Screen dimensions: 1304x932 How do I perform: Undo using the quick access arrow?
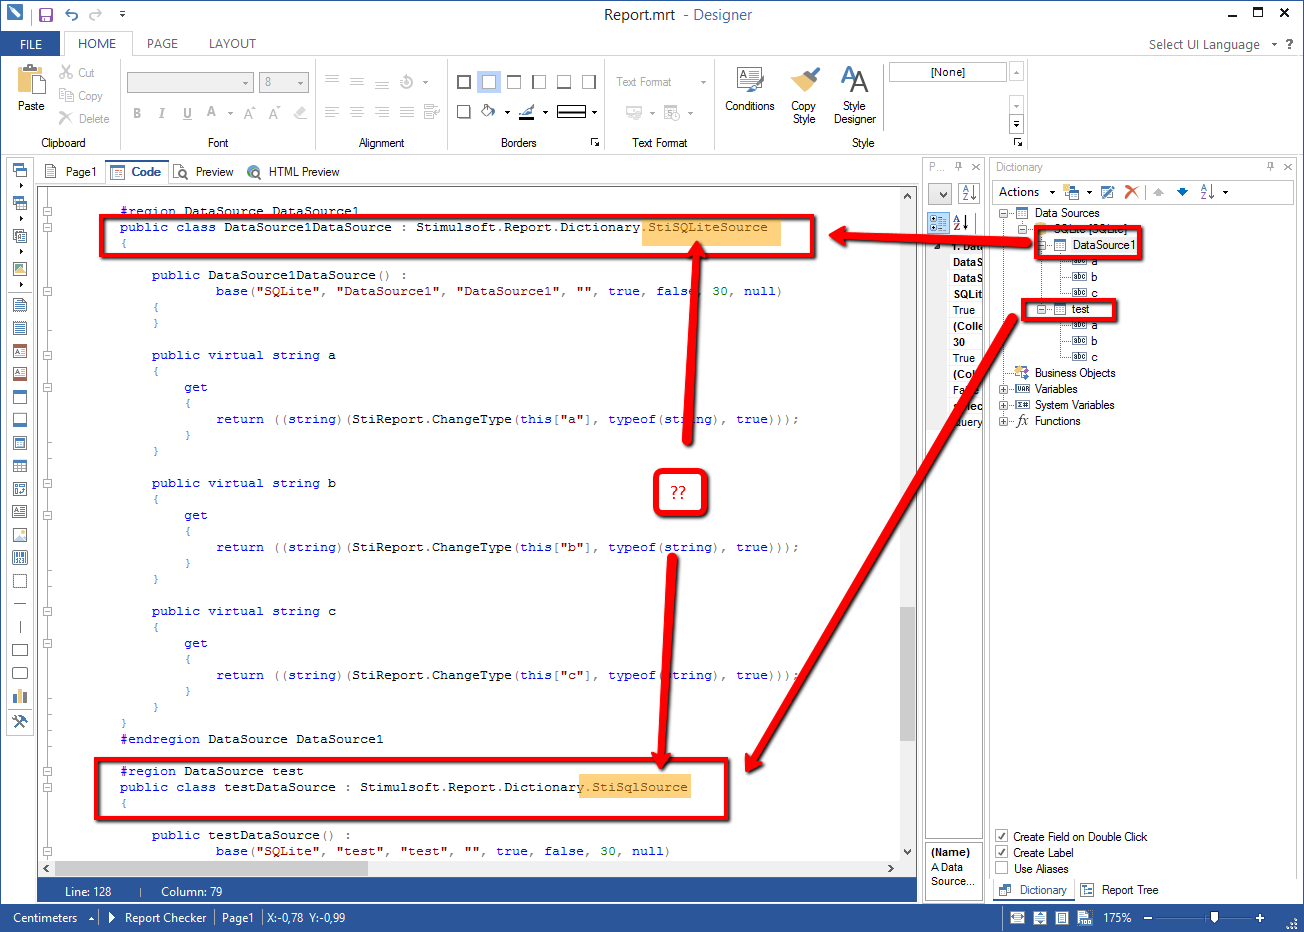[x=71, y=15]
